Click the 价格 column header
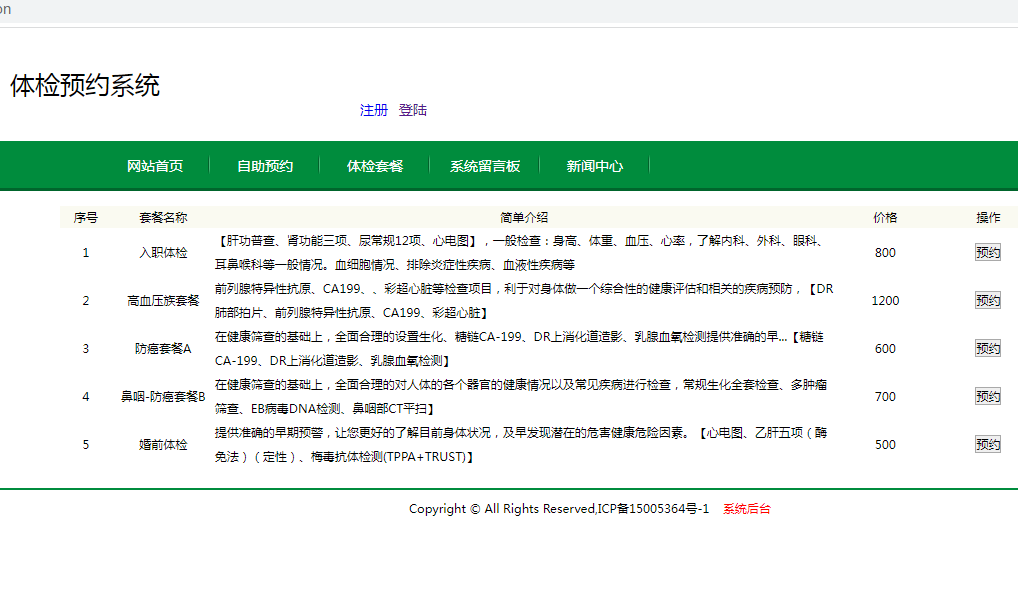This screenshot has height=605, width=1018. [x=885, y=217]
